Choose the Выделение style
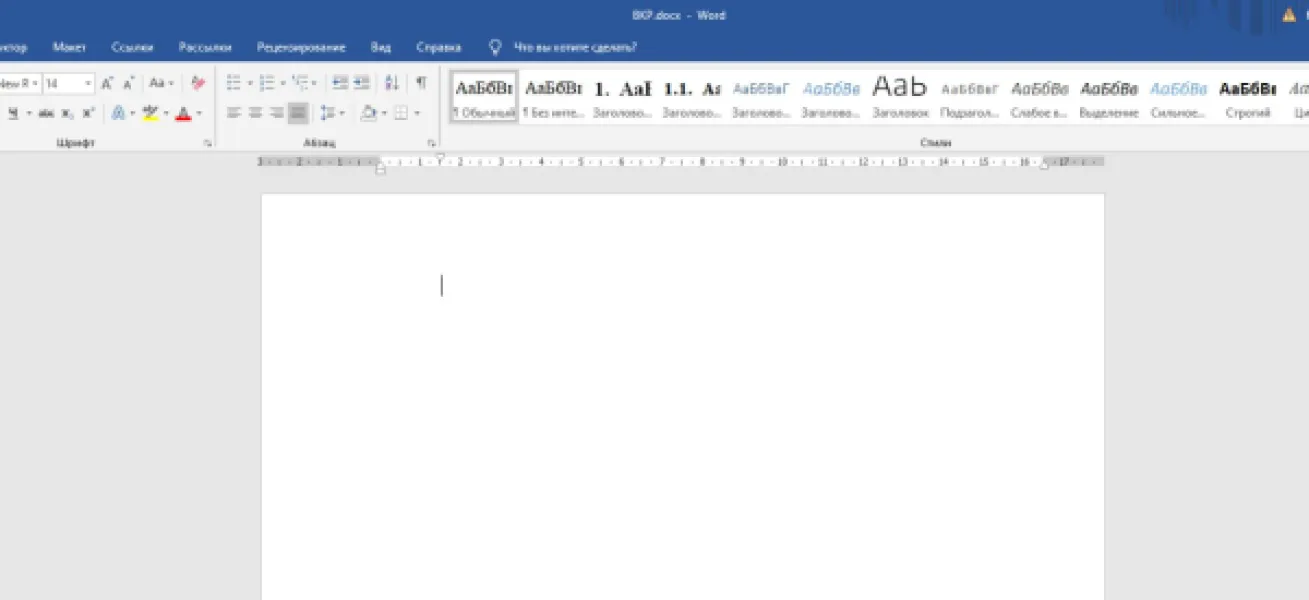 pos(1109,97)
